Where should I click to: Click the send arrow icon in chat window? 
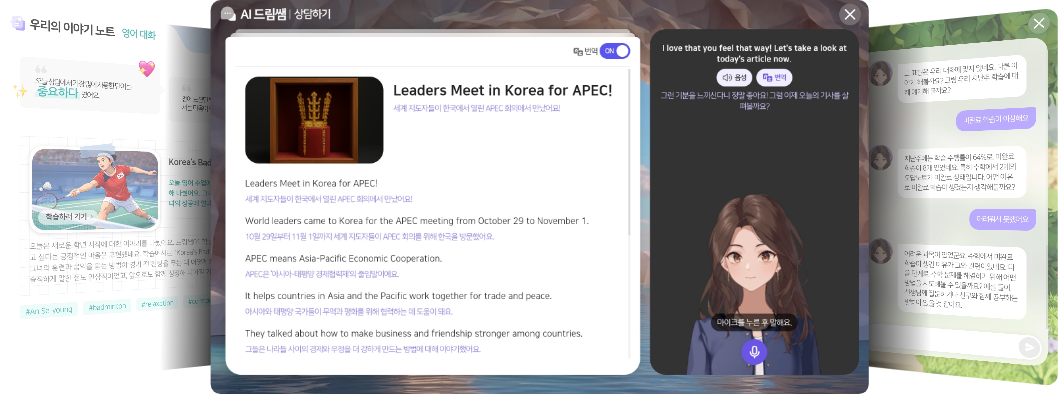click(x=1029, y=347)
